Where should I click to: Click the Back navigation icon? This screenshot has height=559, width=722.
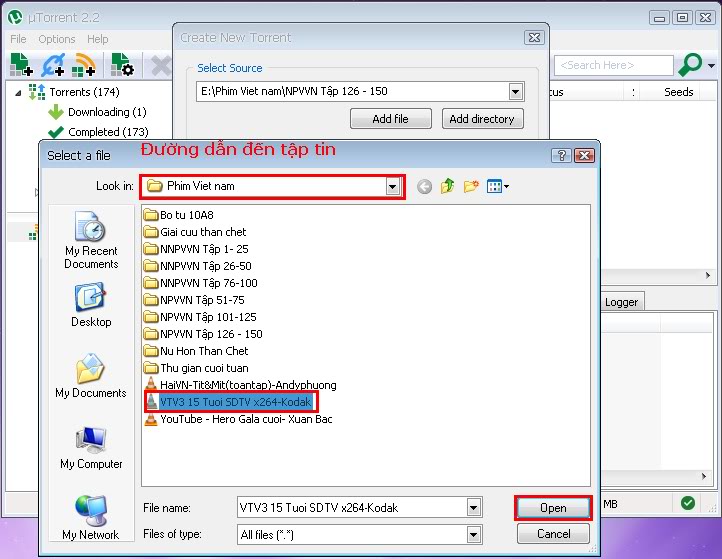(424, 186)
